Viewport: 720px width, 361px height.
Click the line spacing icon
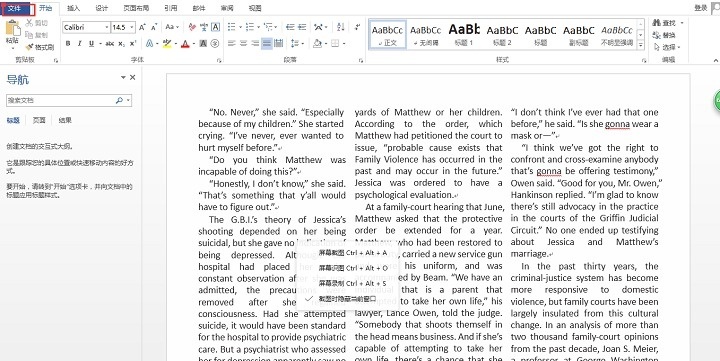tap(295, 44)
